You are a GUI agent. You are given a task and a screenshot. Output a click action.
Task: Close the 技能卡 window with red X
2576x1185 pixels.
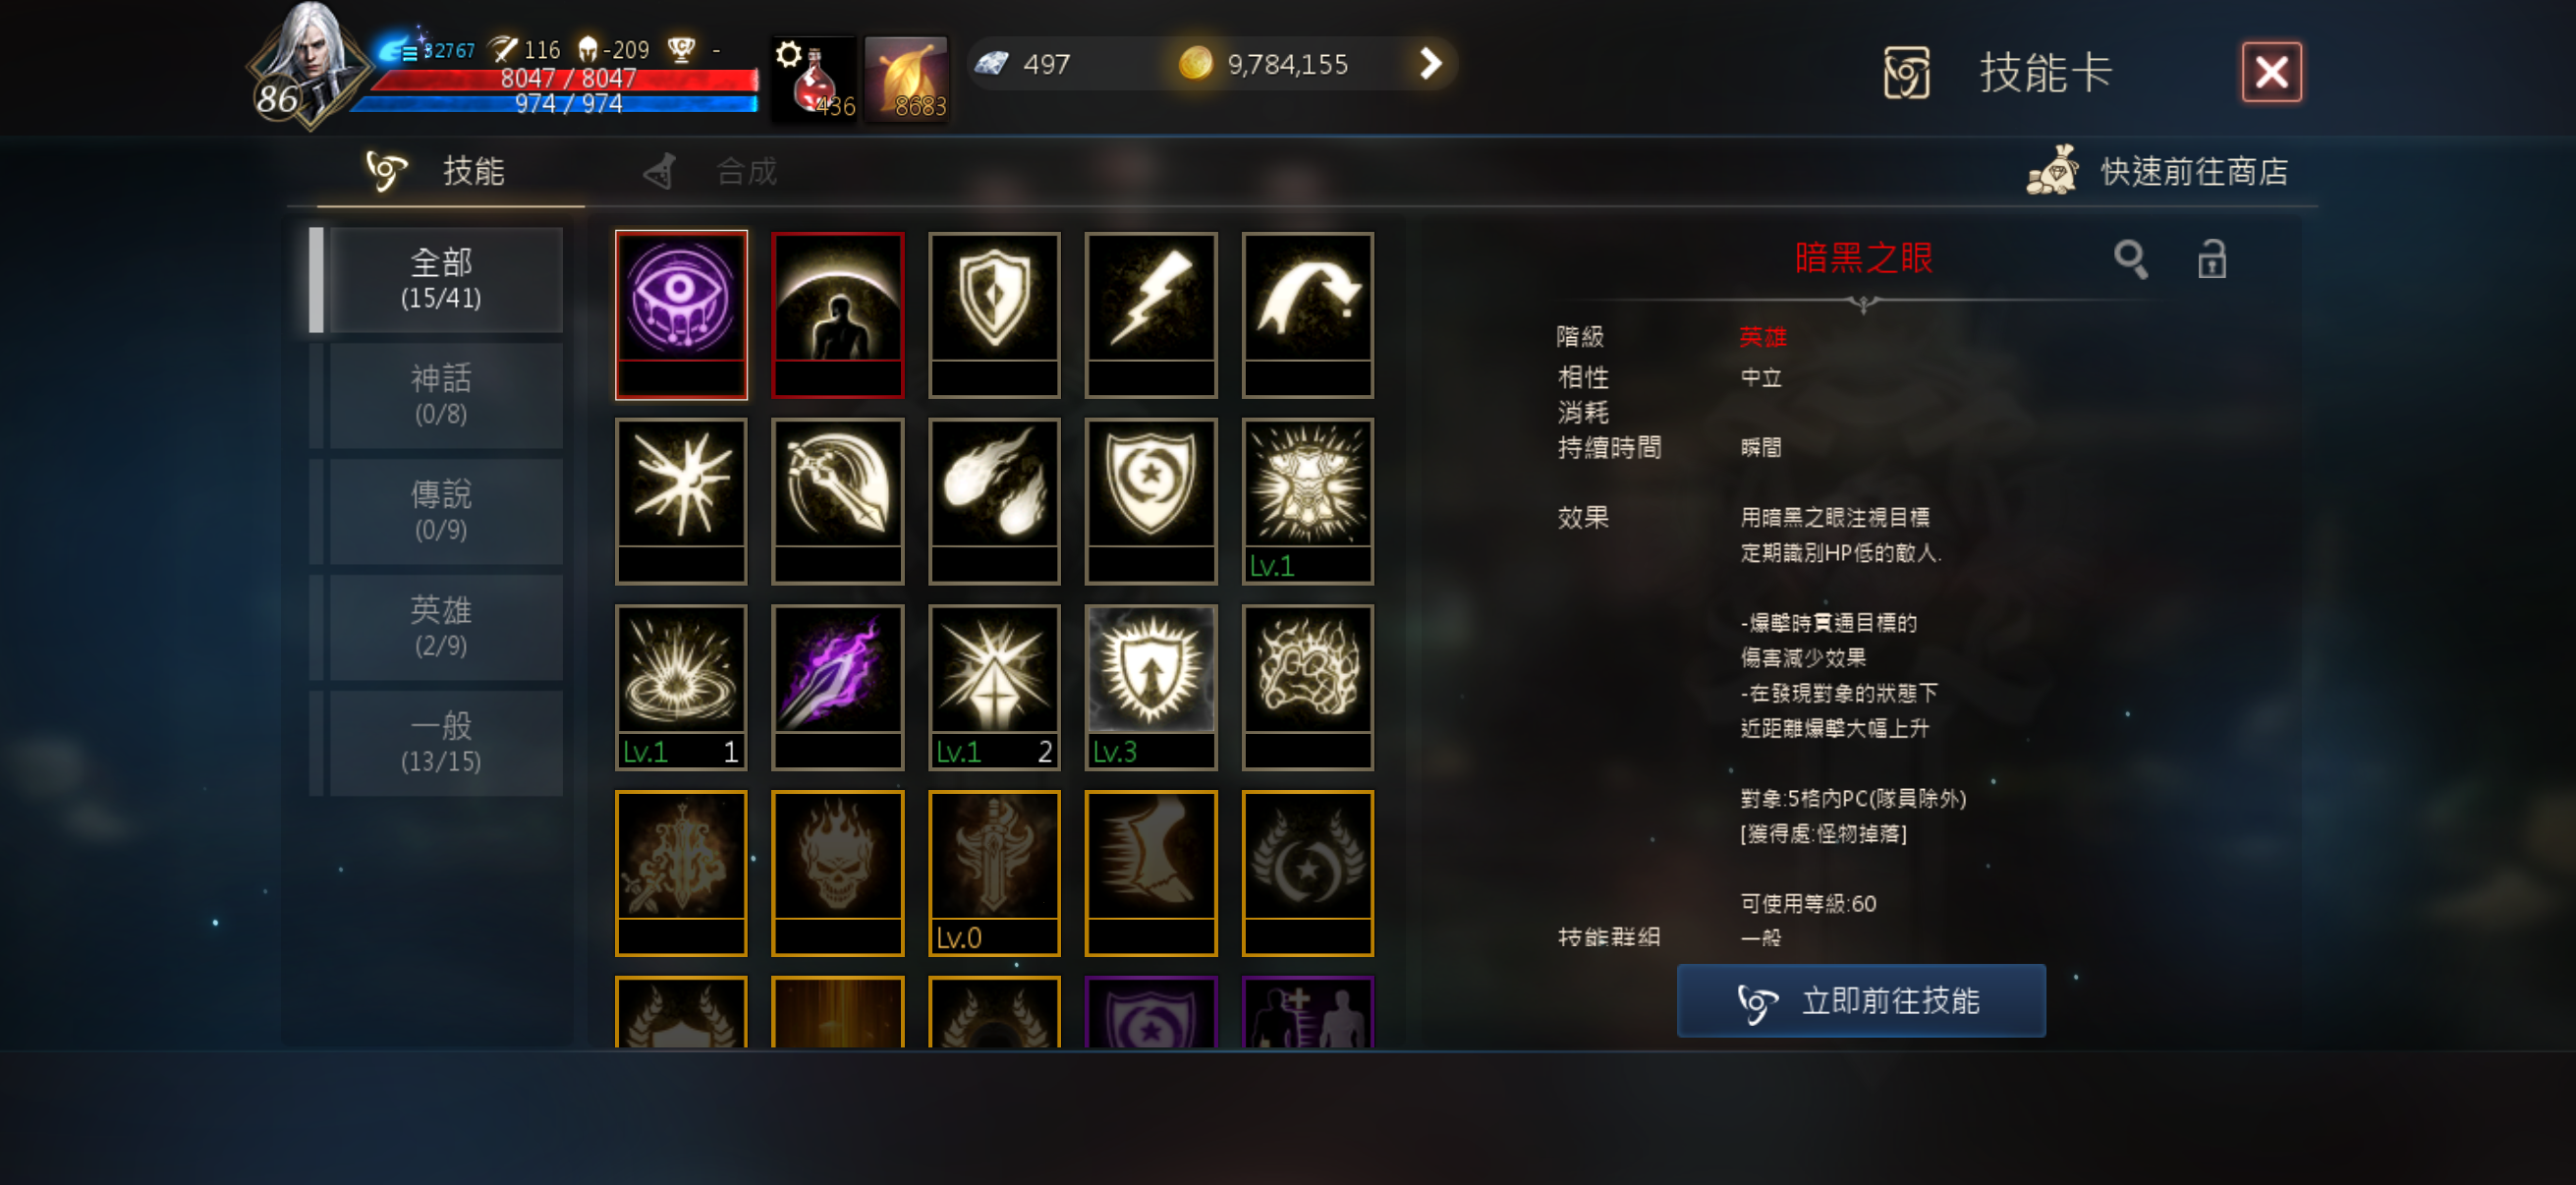2271,72
